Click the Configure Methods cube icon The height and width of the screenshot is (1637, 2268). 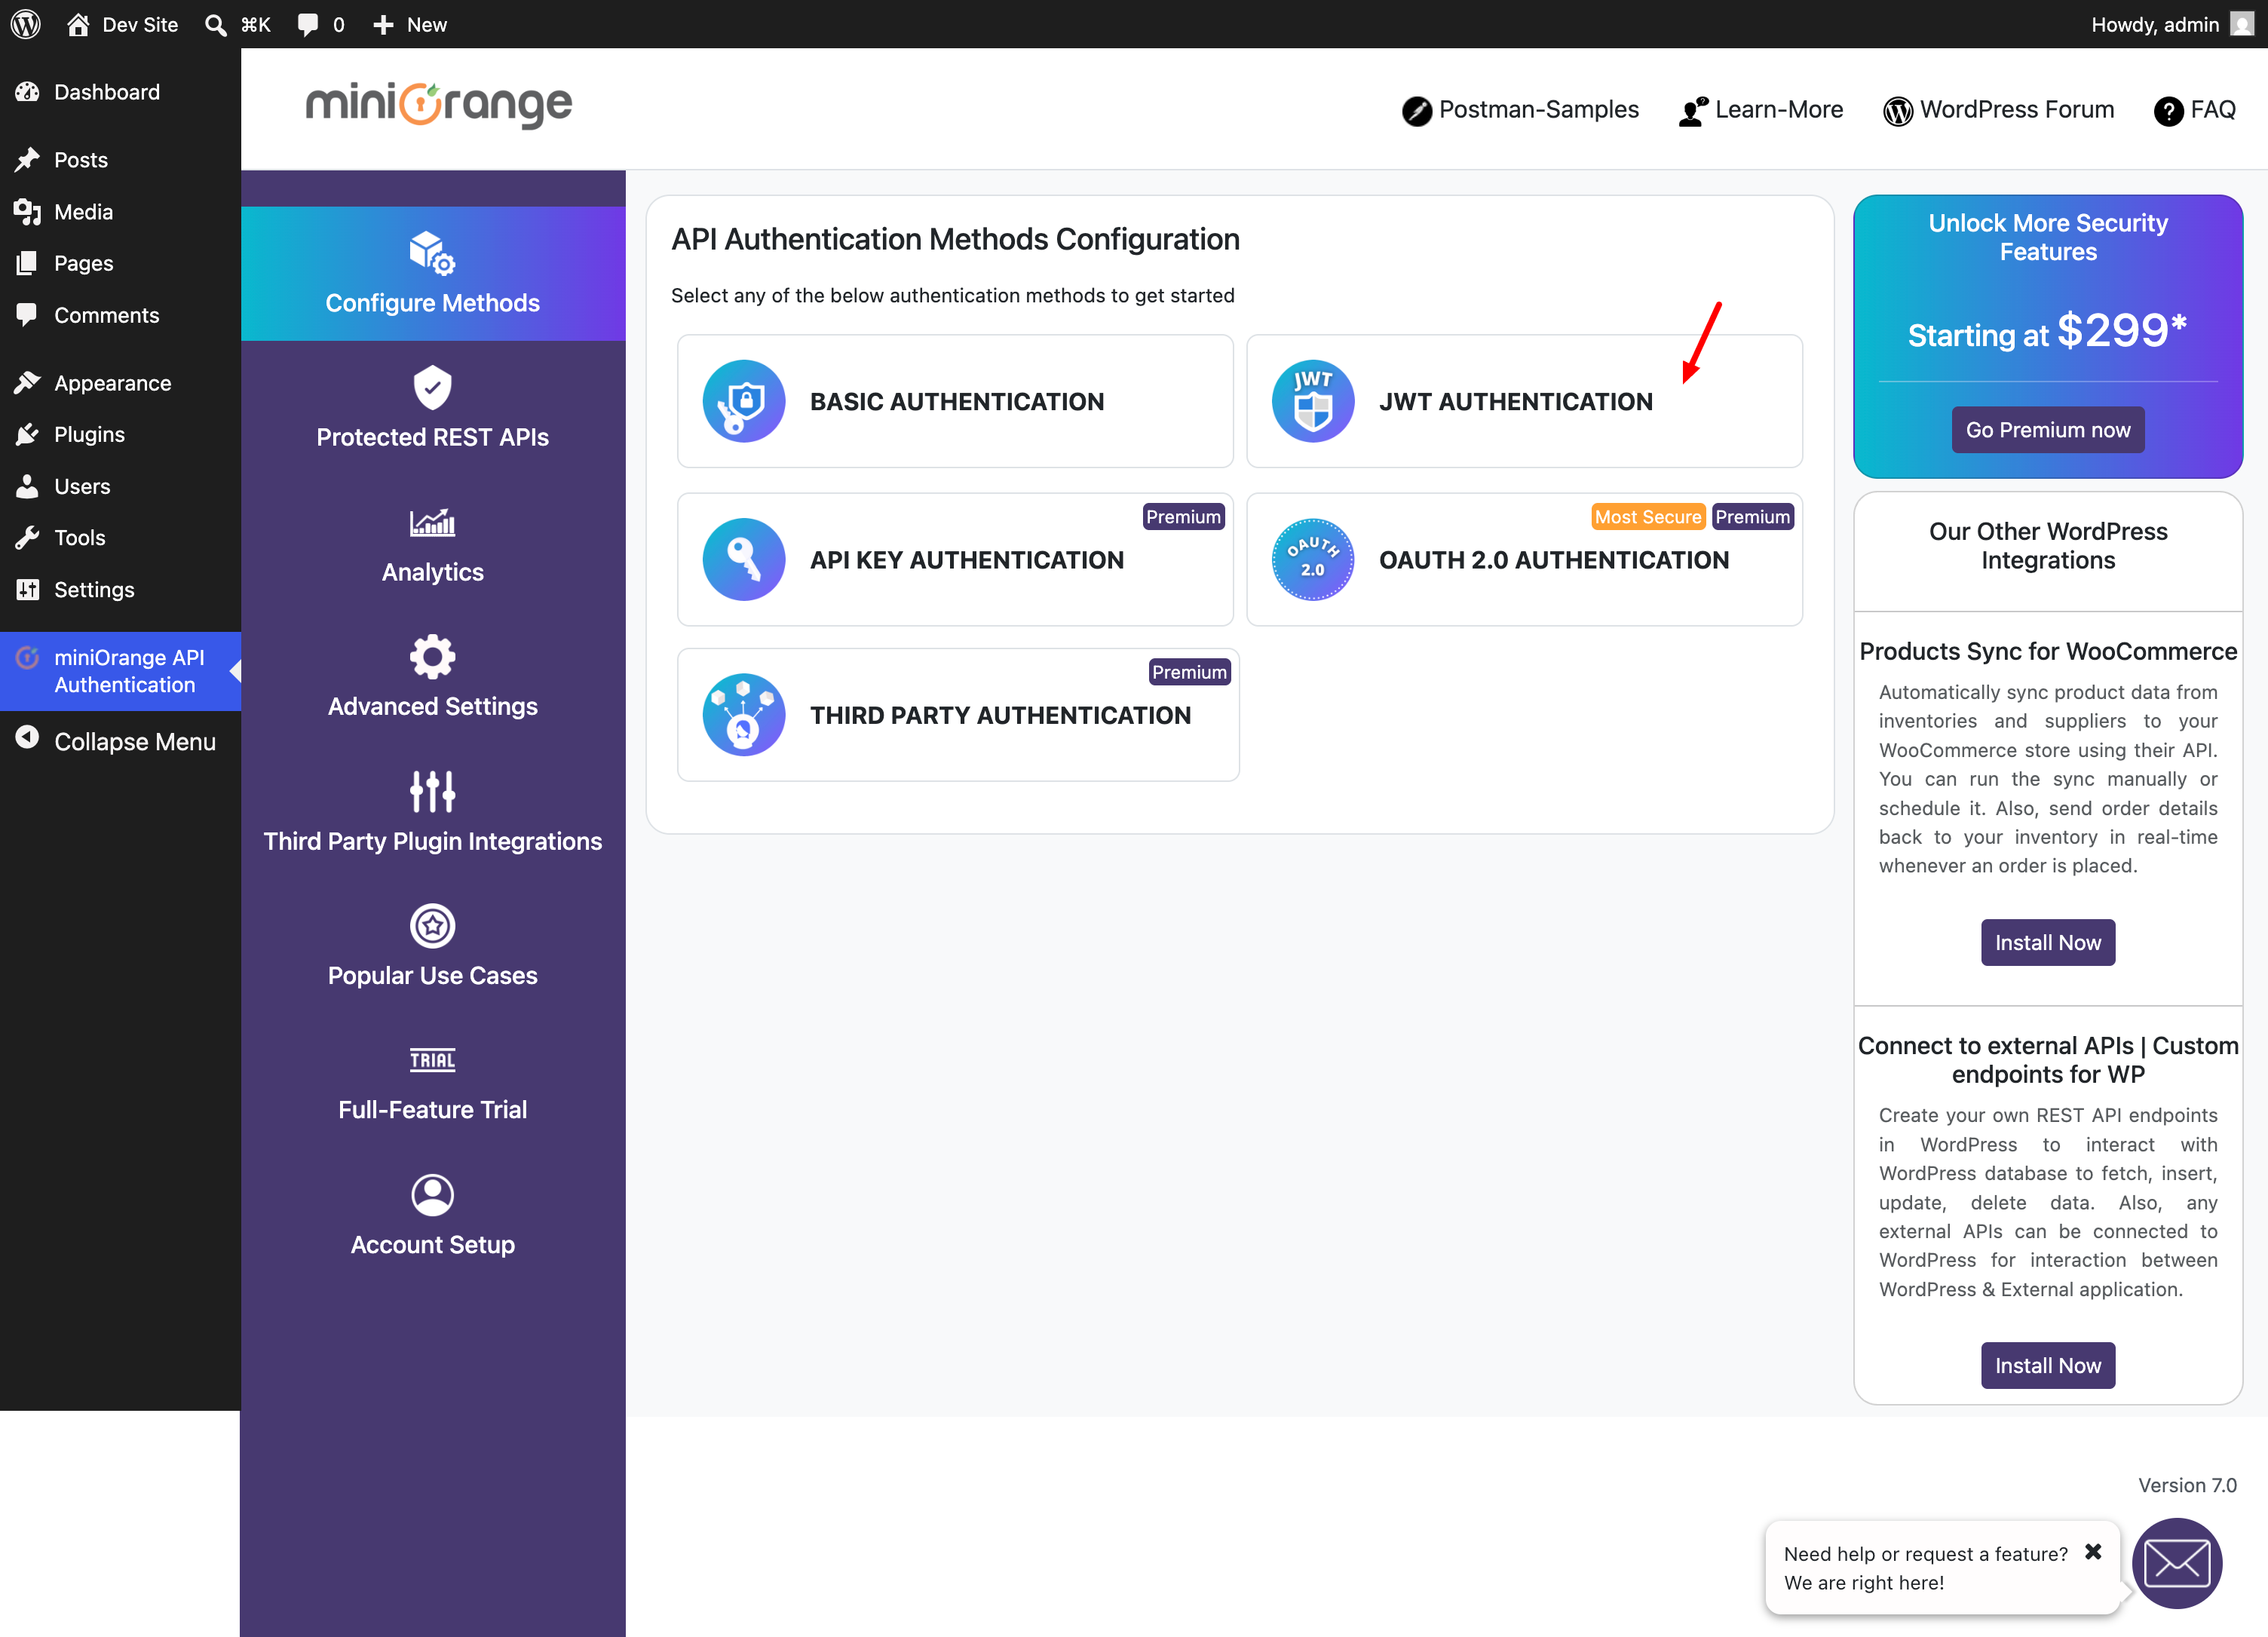433,253
